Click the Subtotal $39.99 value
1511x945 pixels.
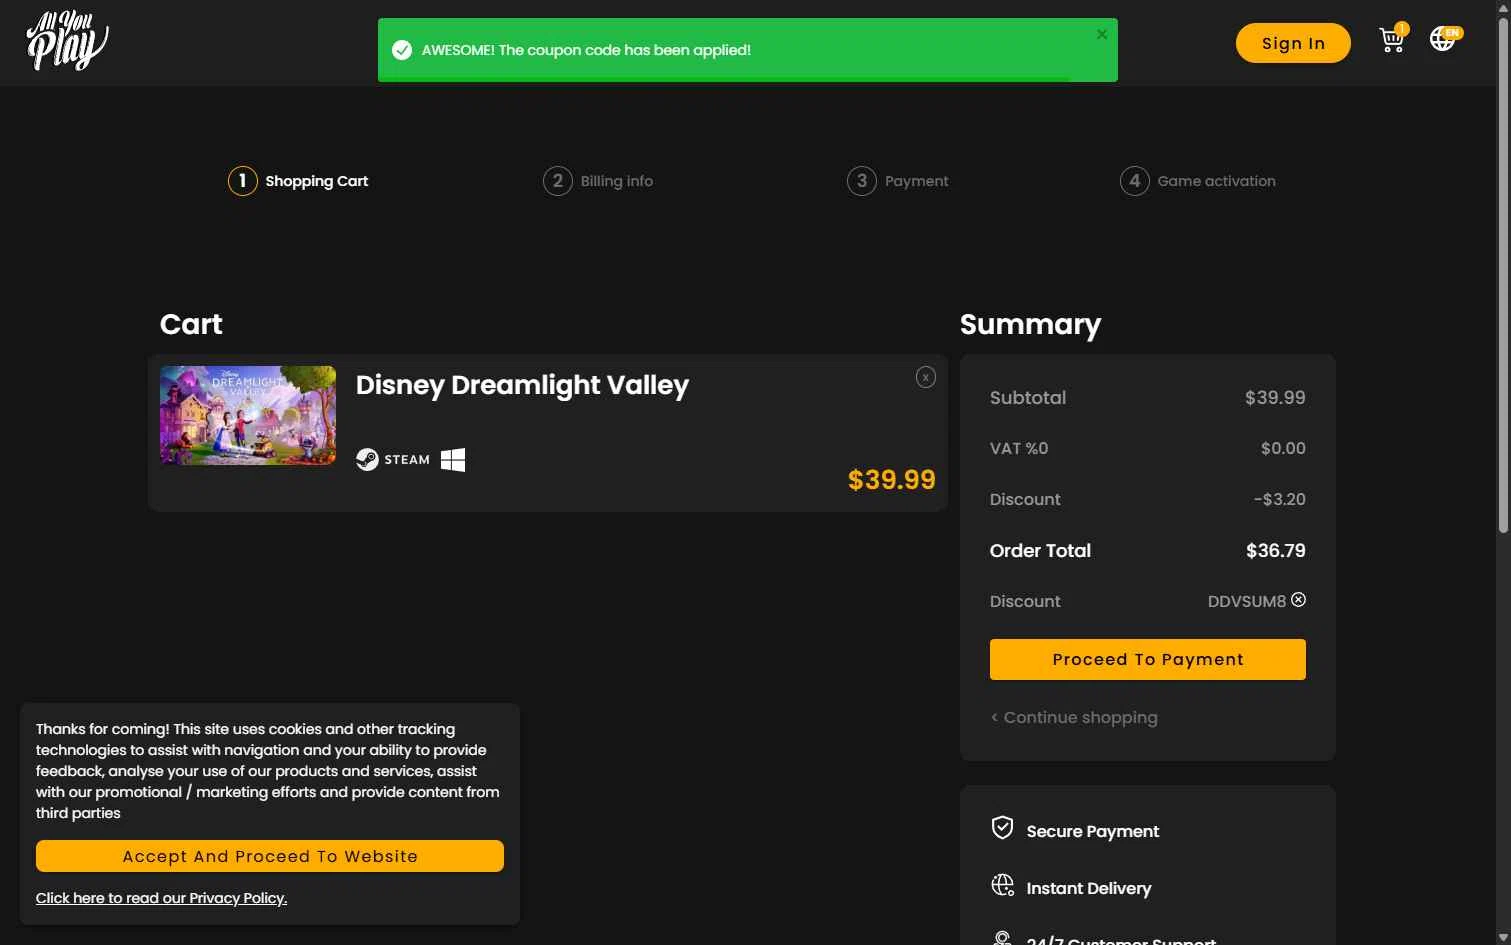1275,398
